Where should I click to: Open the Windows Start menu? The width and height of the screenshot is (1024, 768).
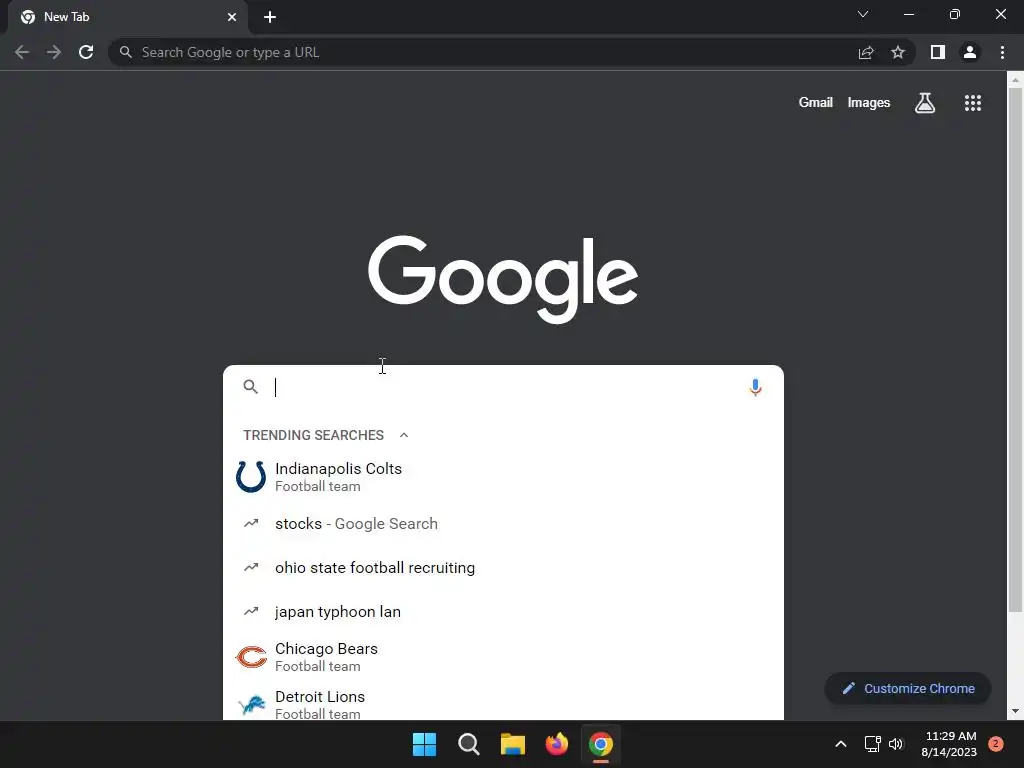click(424, 744)
